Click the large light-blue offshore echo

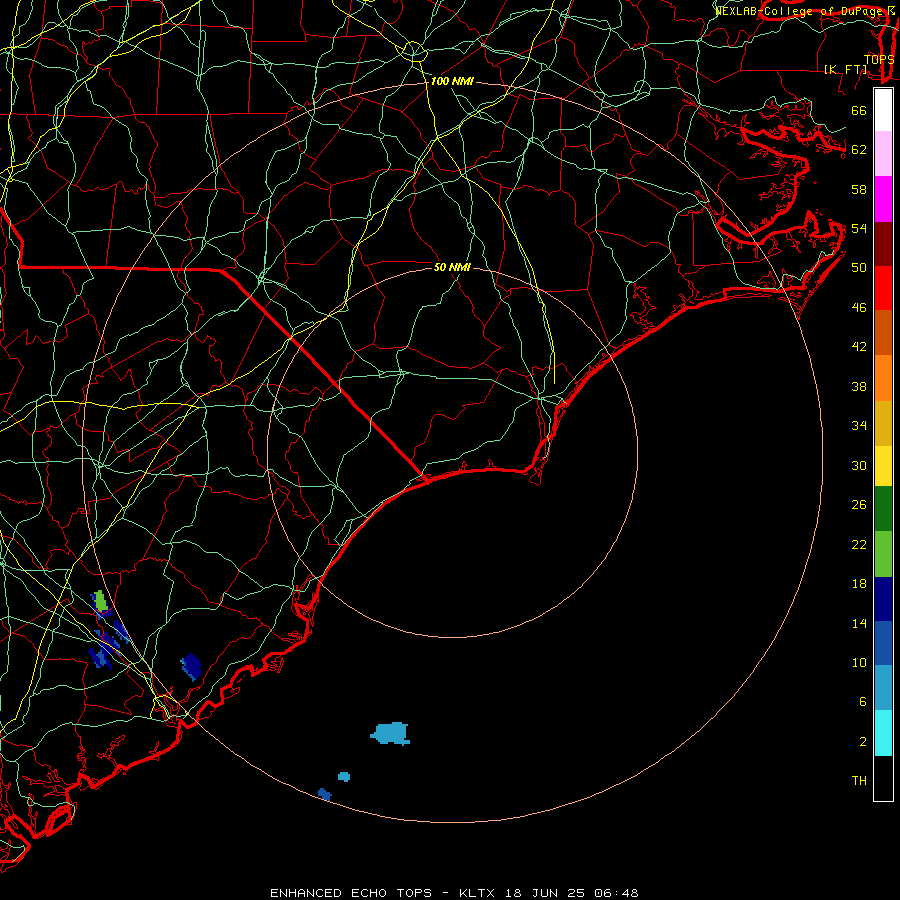coord(391,734)
